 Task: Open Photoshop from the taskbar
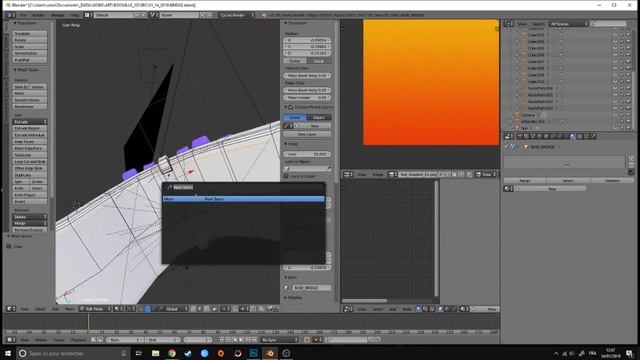coord(253,353)
